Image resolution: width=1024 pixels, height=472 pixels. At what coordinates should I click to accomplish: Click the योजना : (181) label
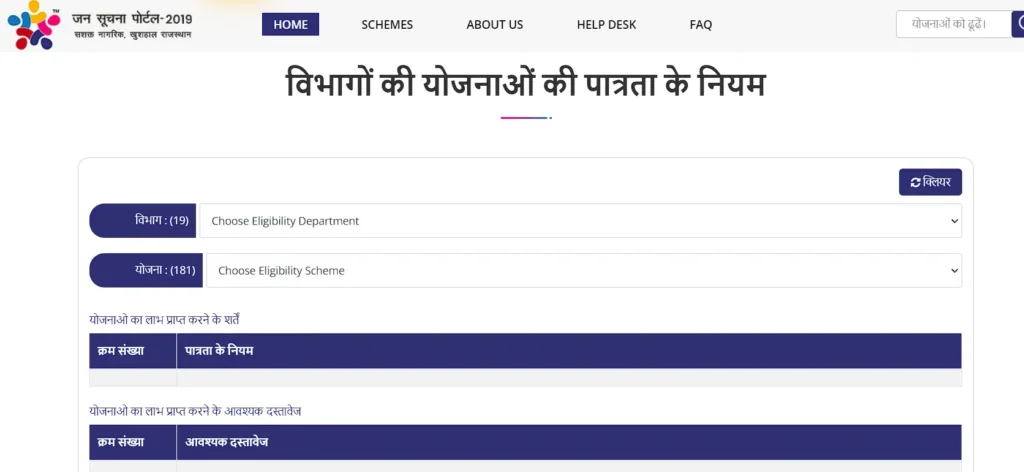coord(146,270)
